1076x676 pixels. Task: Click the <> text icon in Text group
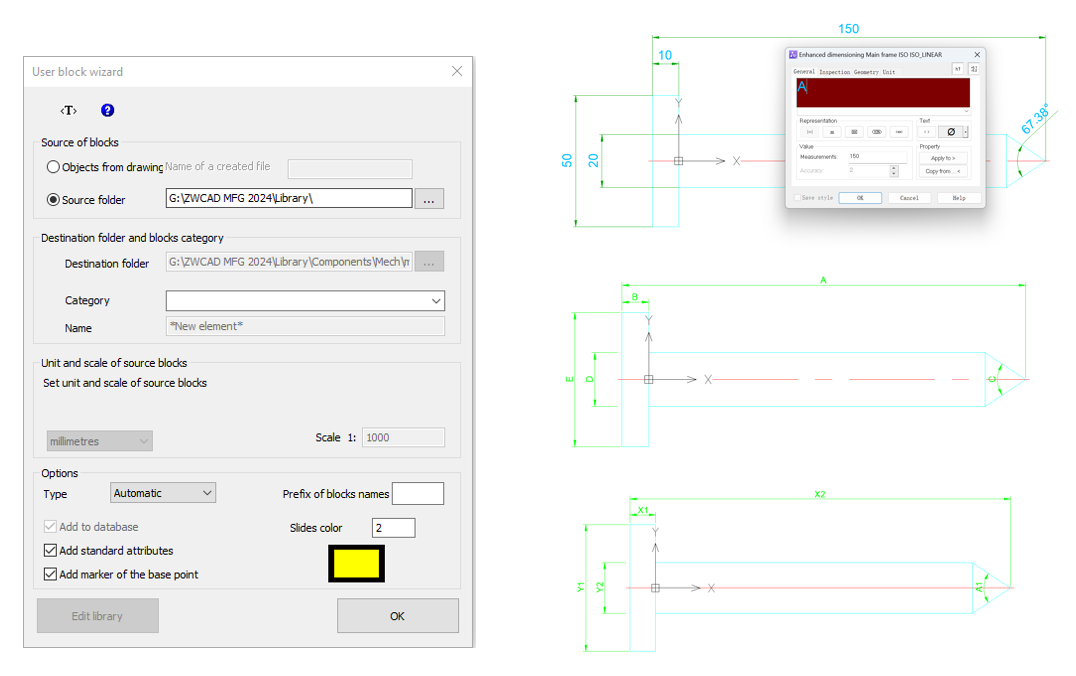tap(927, 132)
